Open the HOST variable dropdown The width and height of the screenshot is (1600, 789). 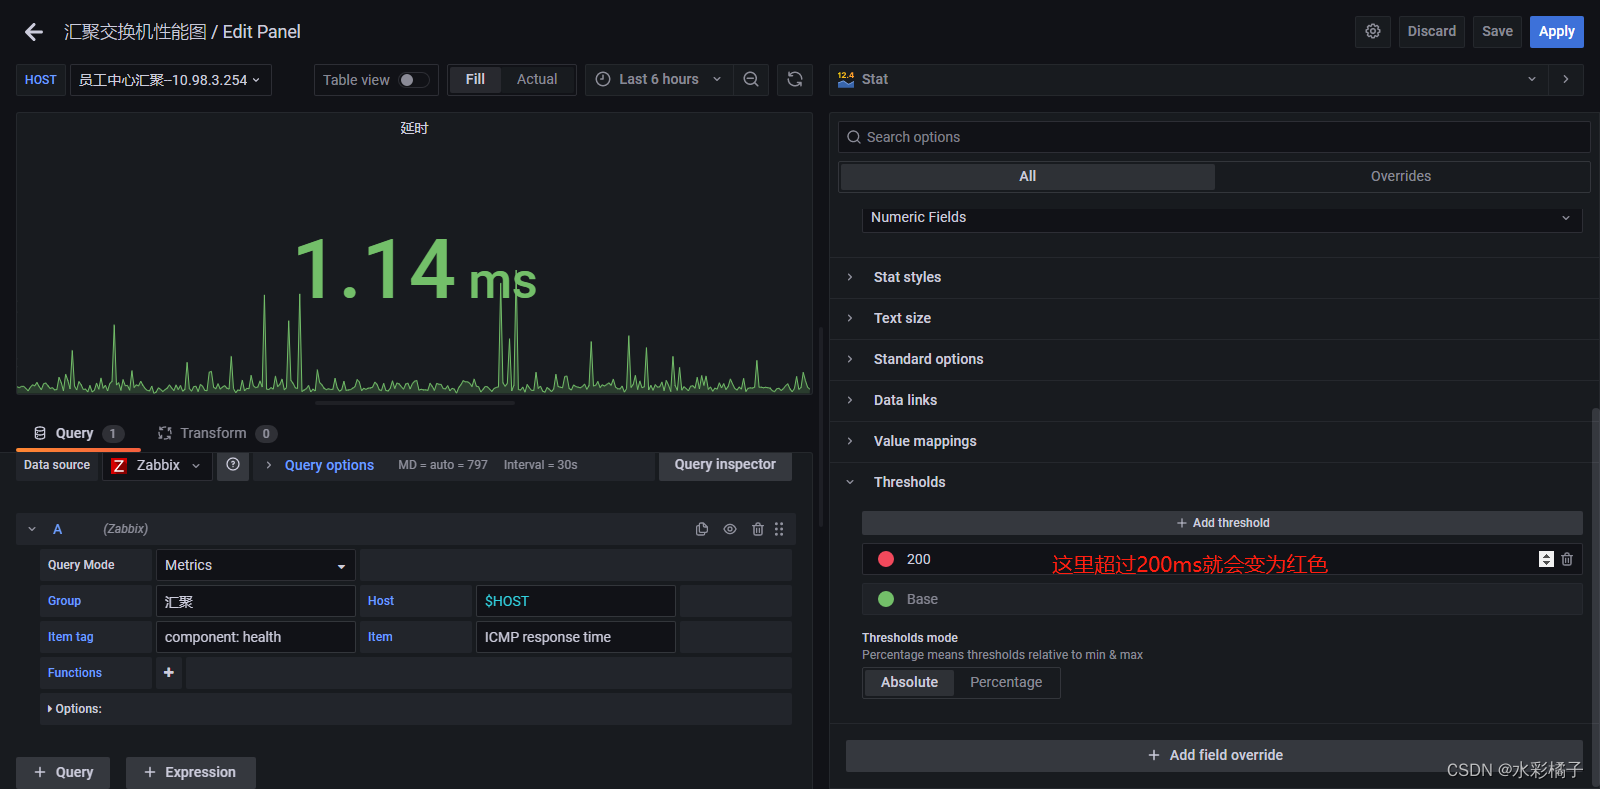[170, 80]
